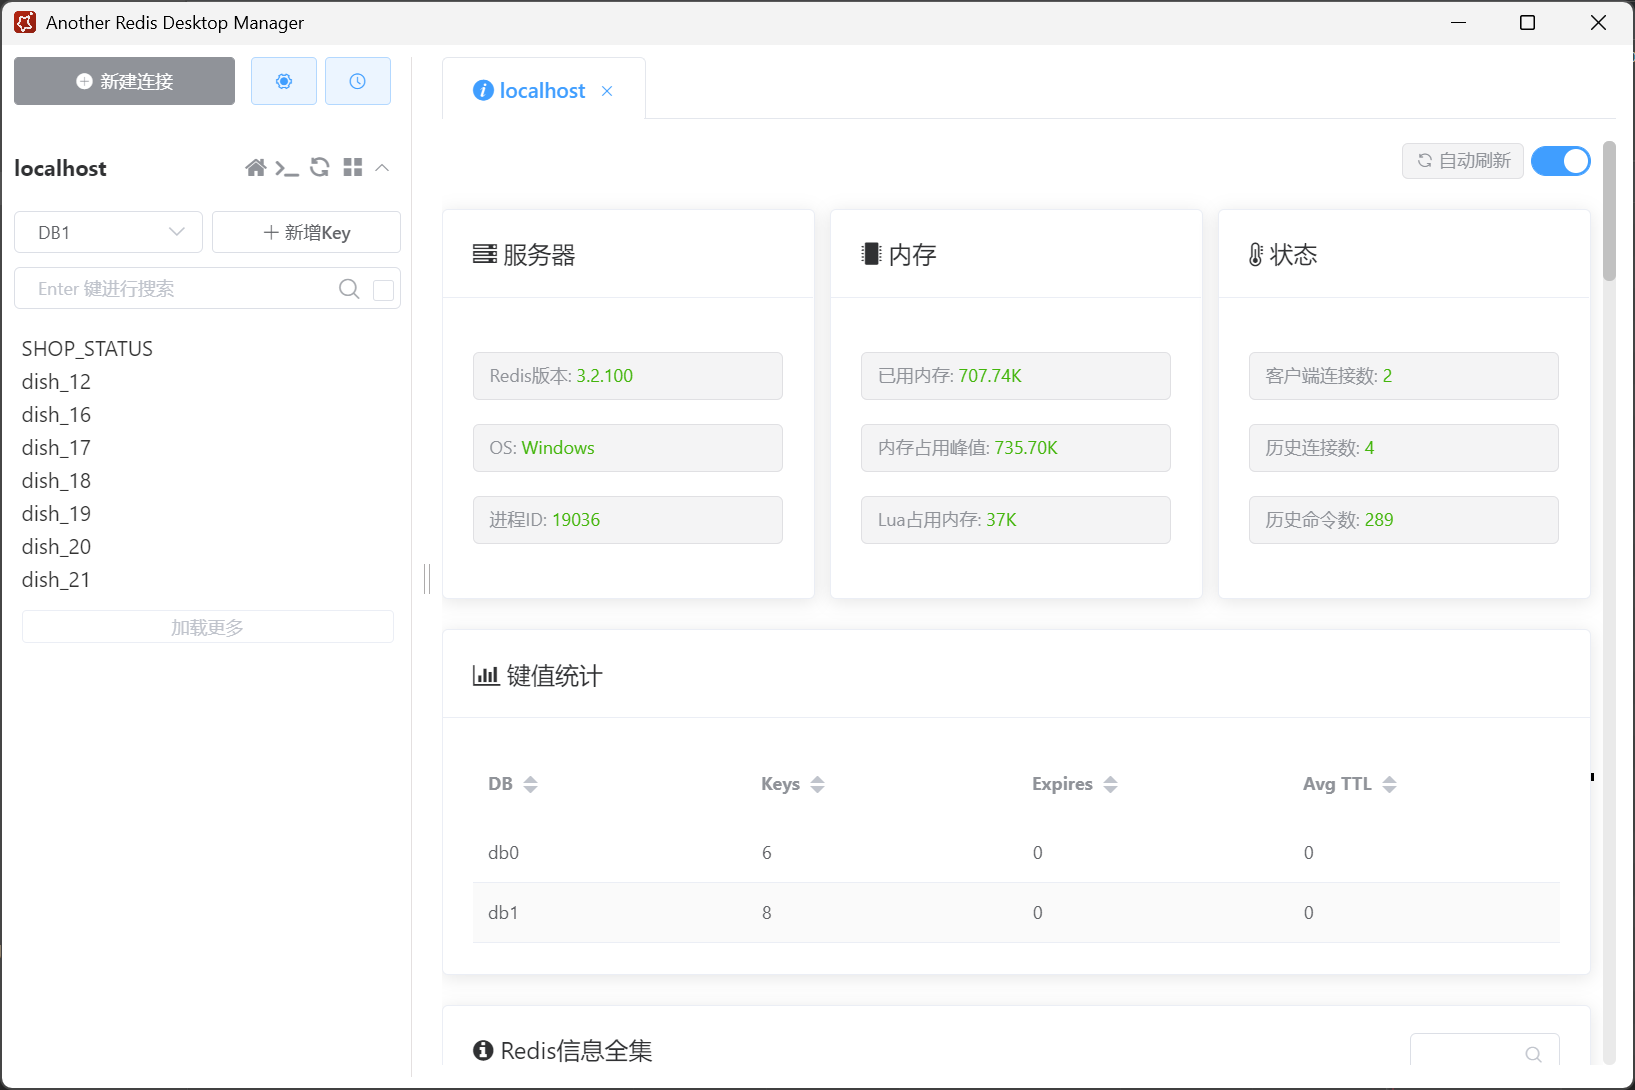Open the command log clock icon
The width and height of the screenshot is (1635, 1090).
(x=357, y=81)
